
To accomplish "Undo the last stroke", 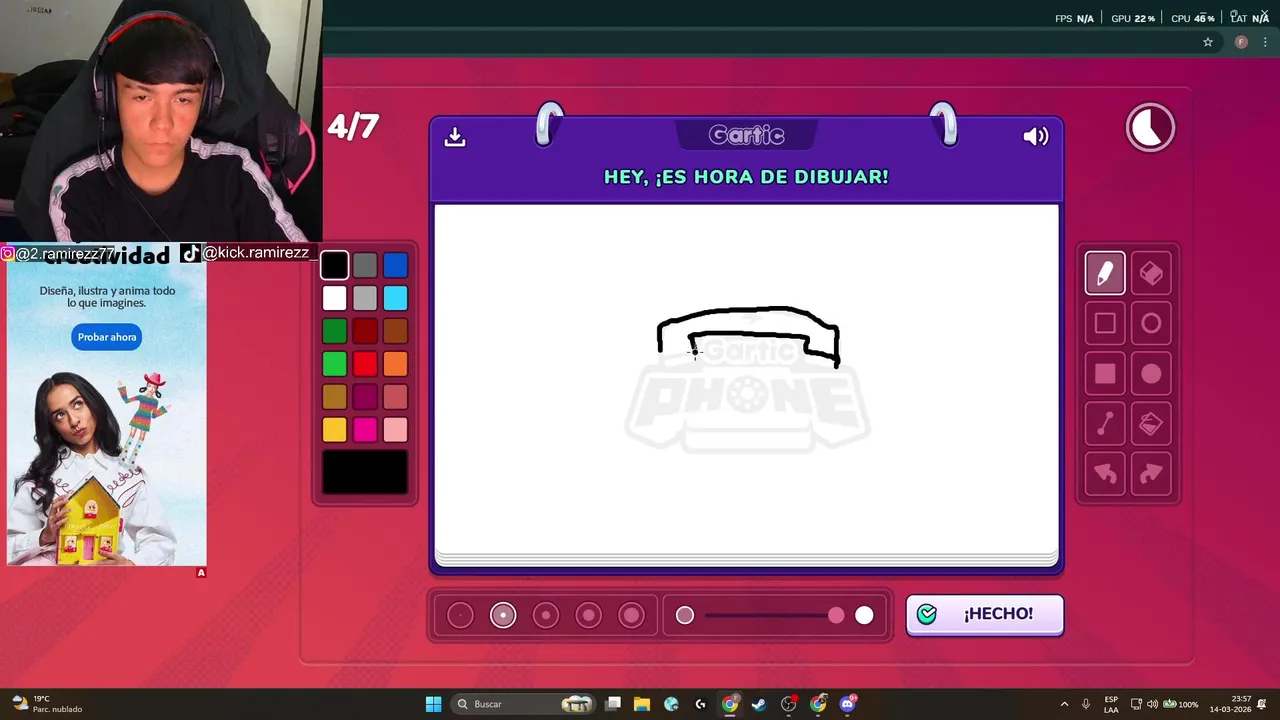I will (x=1105, y=474).
